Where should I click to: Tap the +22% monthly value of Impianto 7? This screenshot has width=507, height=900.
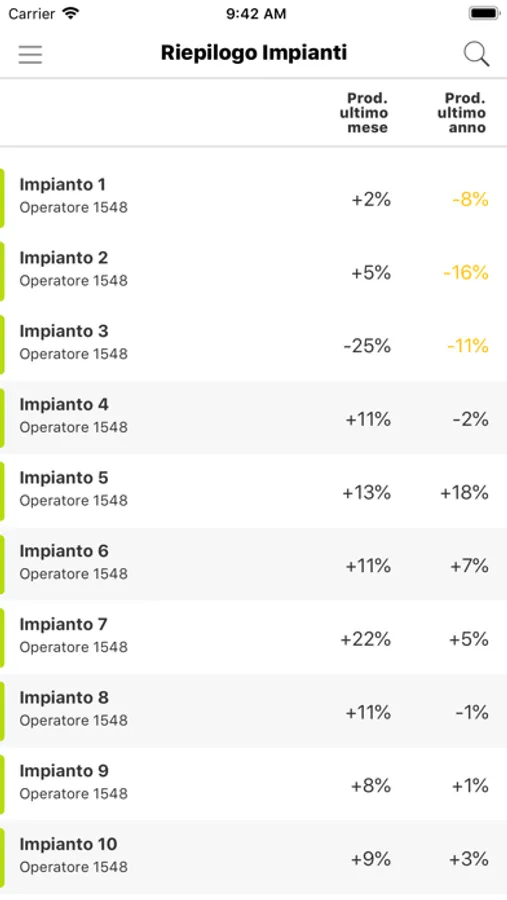366,639
